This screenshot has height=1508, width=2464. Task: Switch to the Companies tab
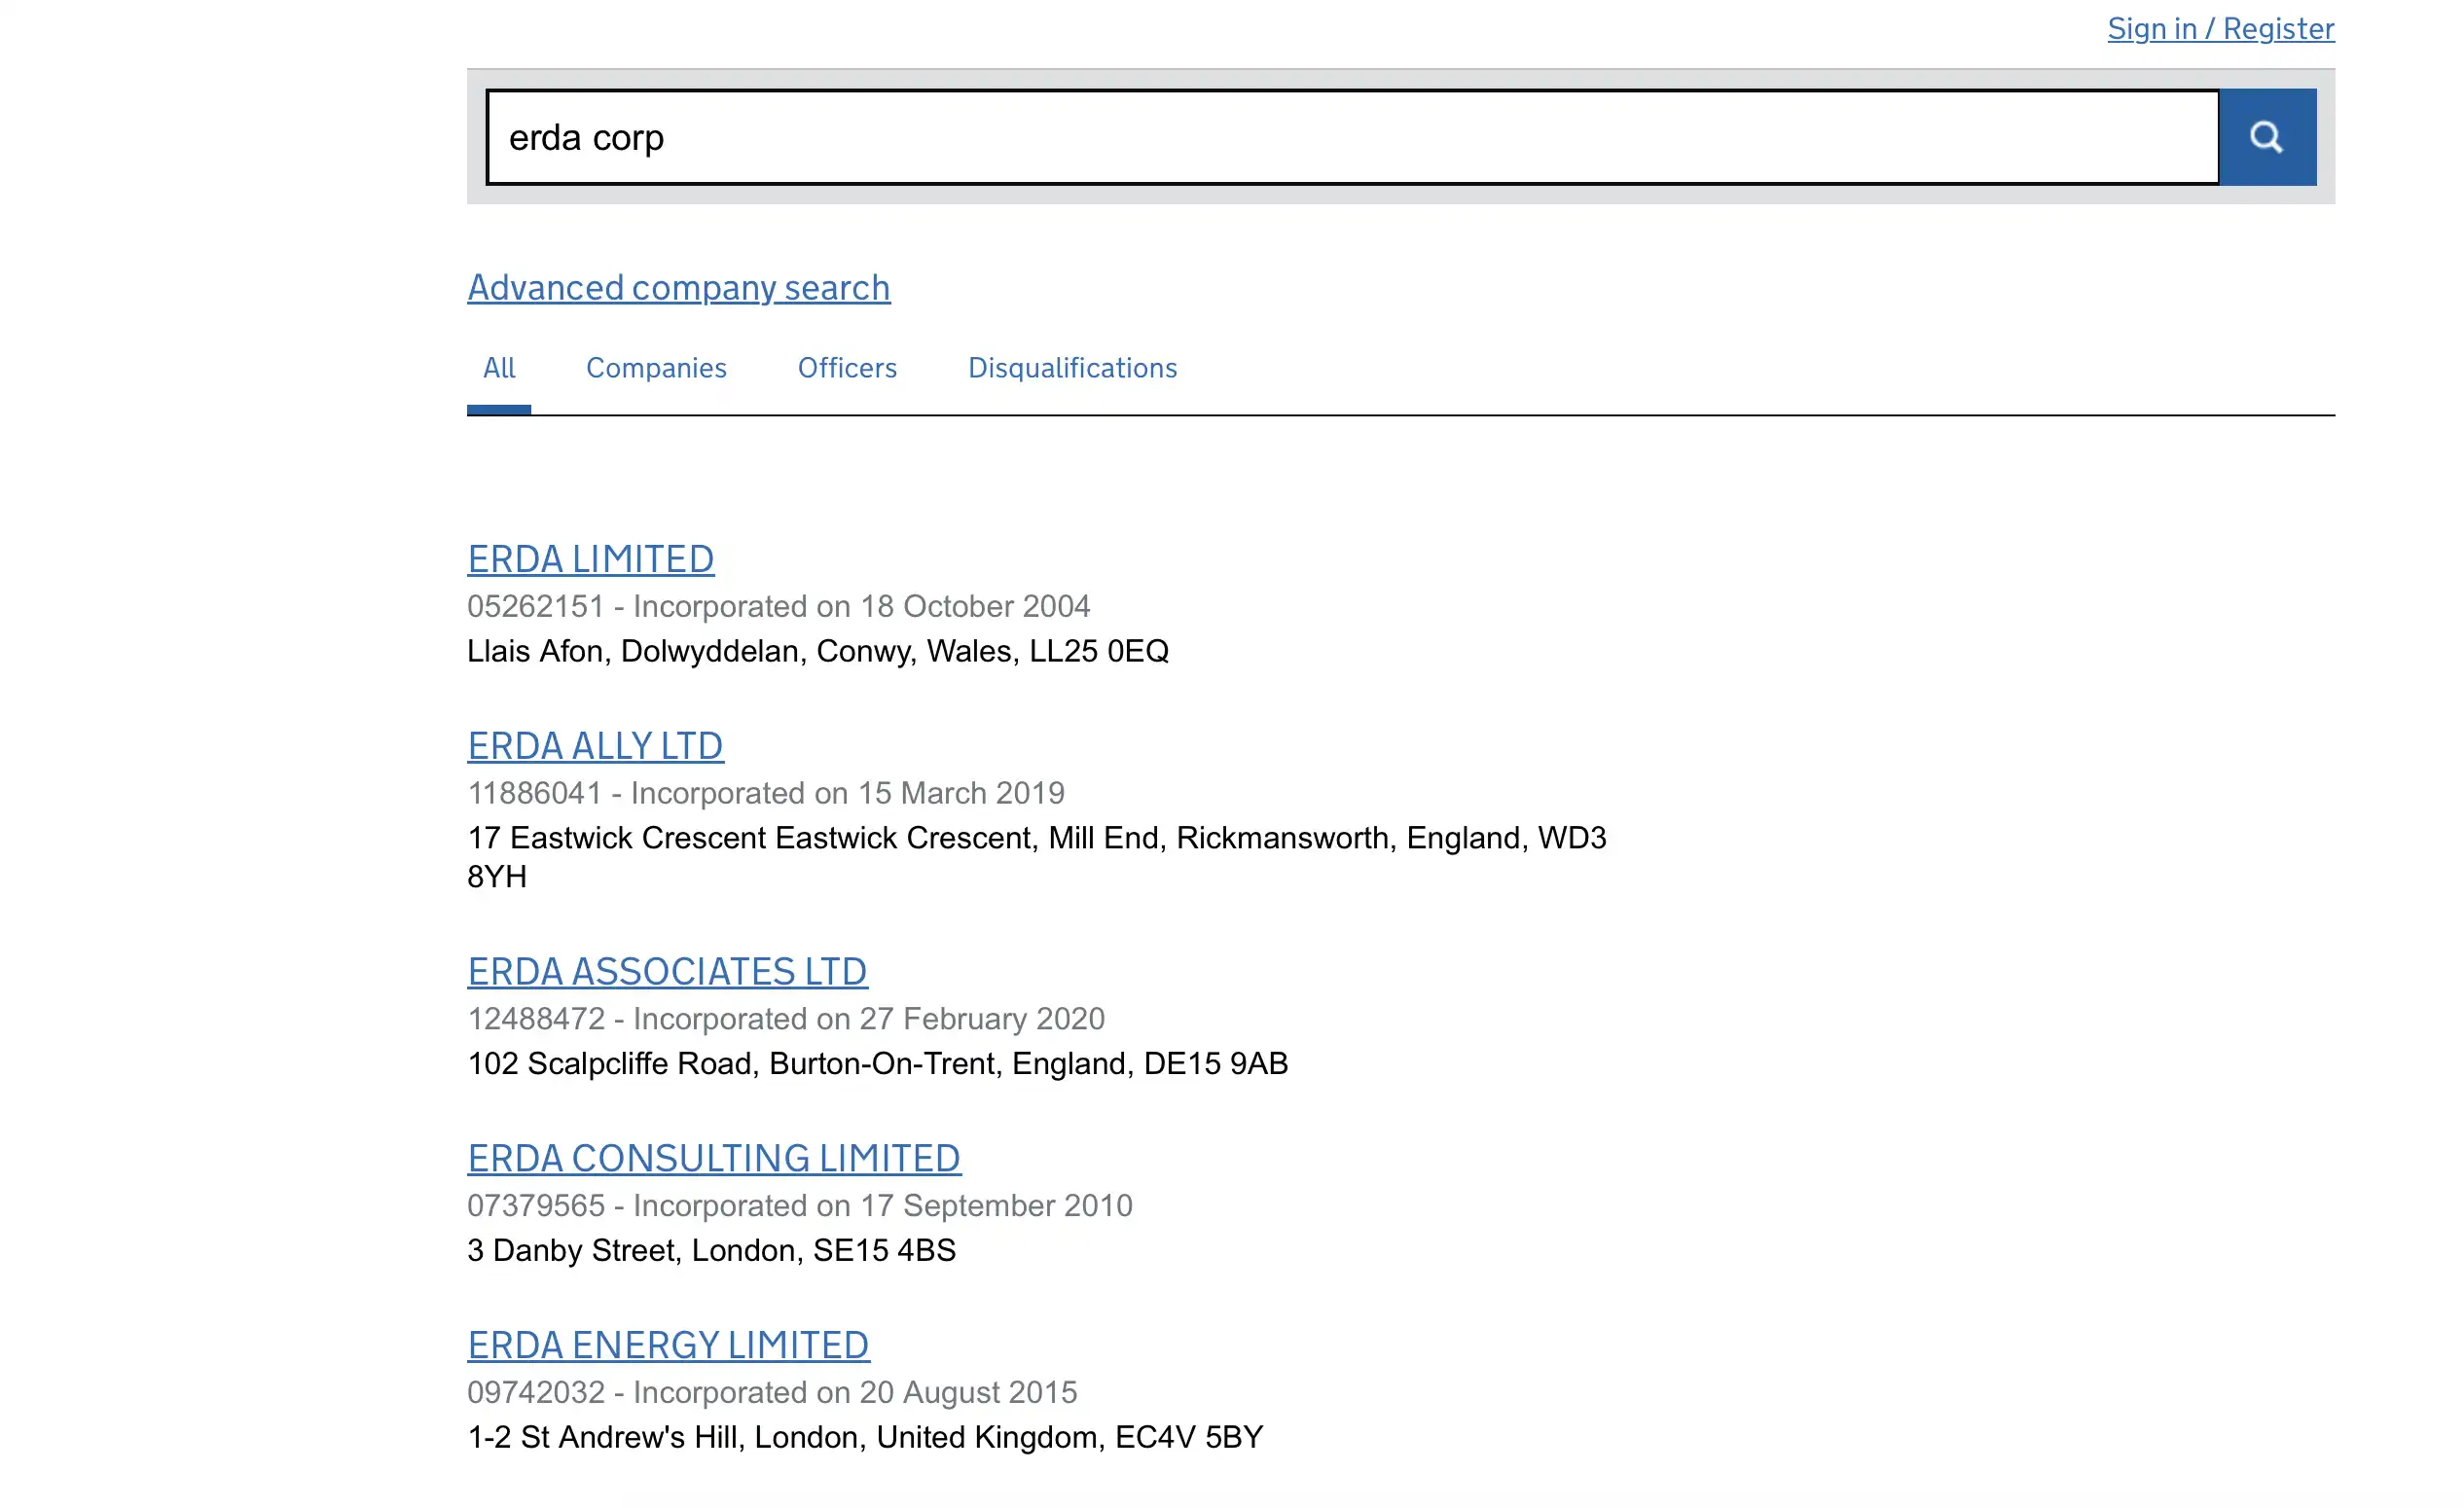pos(656,368)
